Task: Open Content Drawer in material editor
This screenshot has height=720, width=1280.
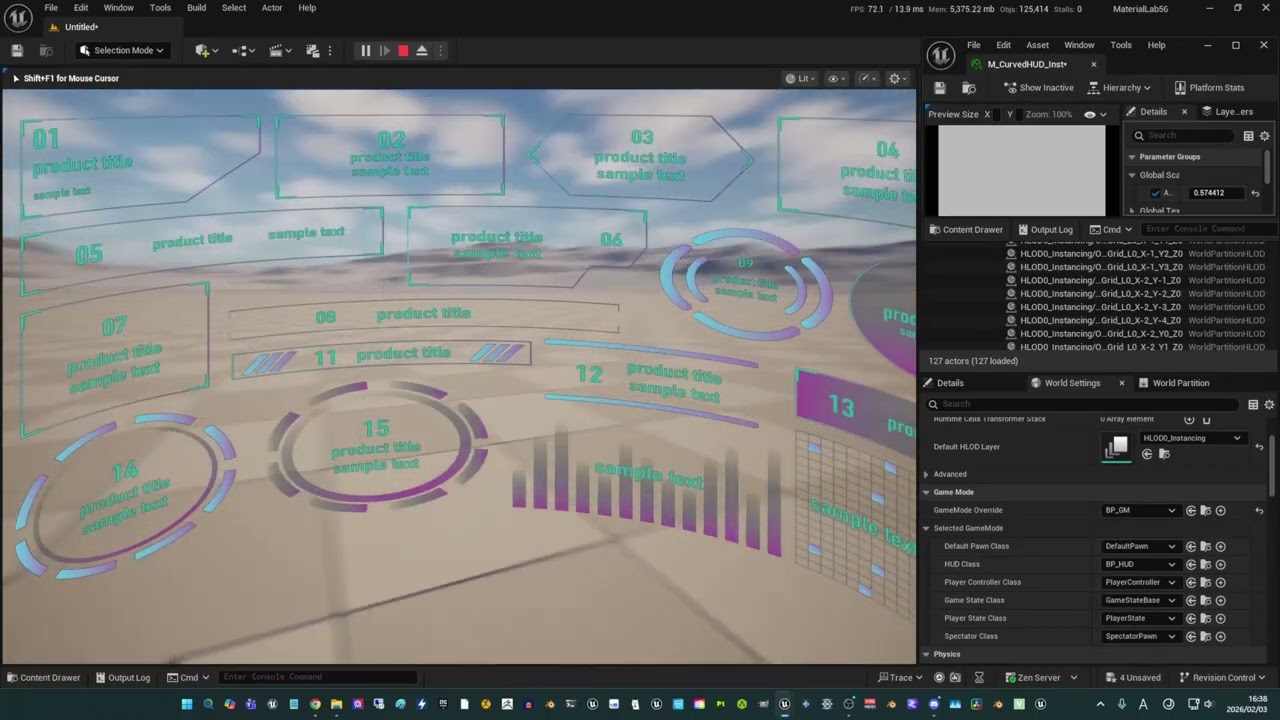Action: 966,230
